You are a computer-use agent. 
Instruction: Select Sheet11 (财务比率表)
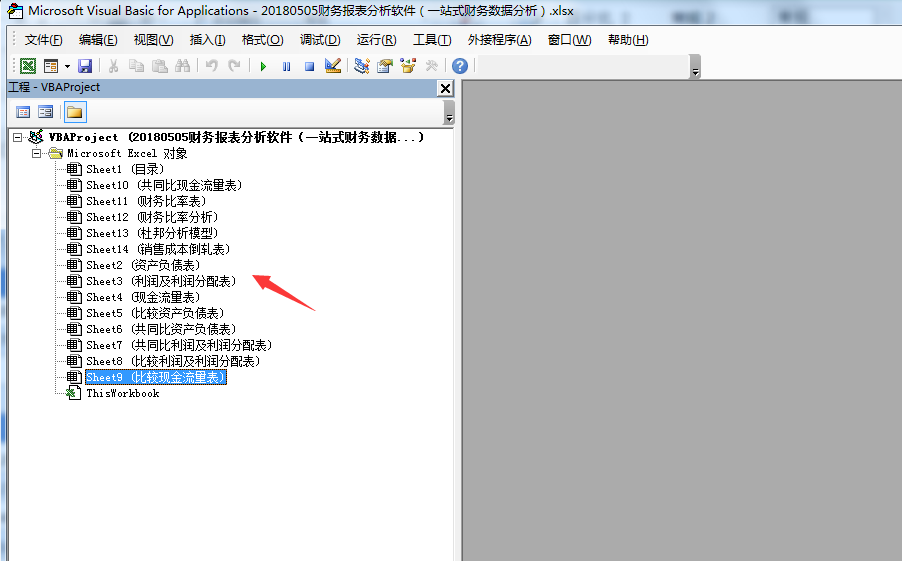[146, 201]
